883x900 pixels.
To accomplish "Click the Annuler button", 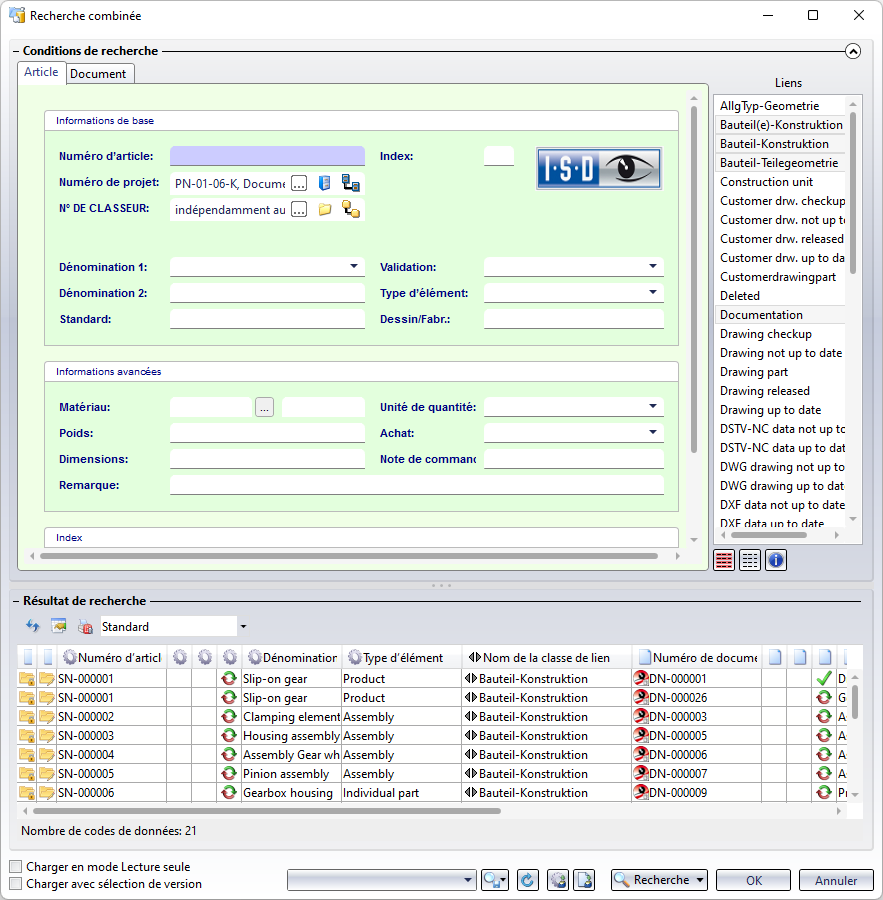I will pos(836,880).
